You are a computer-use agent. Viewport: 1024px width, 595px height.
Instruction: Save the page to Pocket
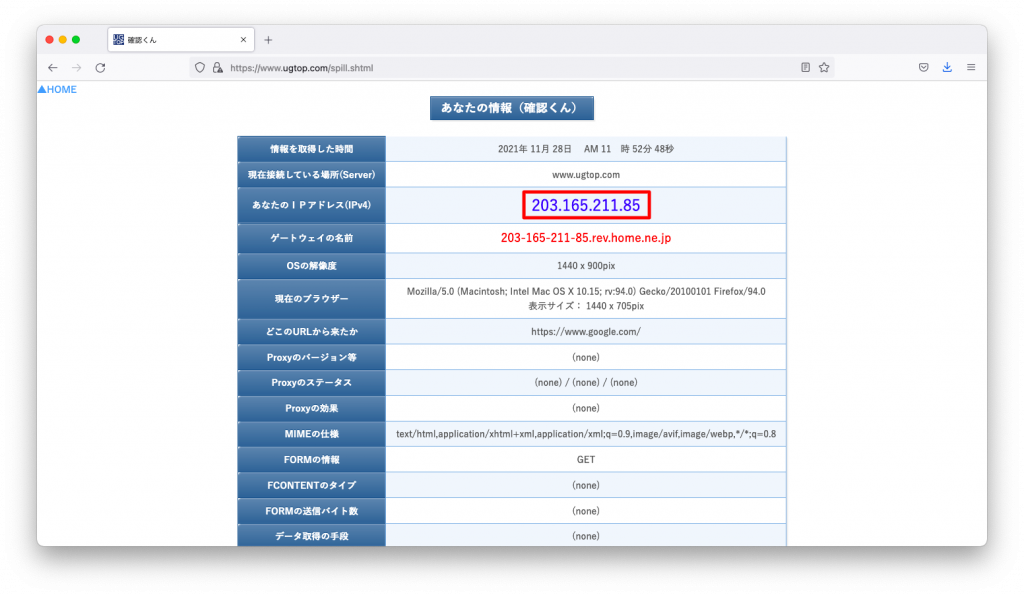point(922,66)
